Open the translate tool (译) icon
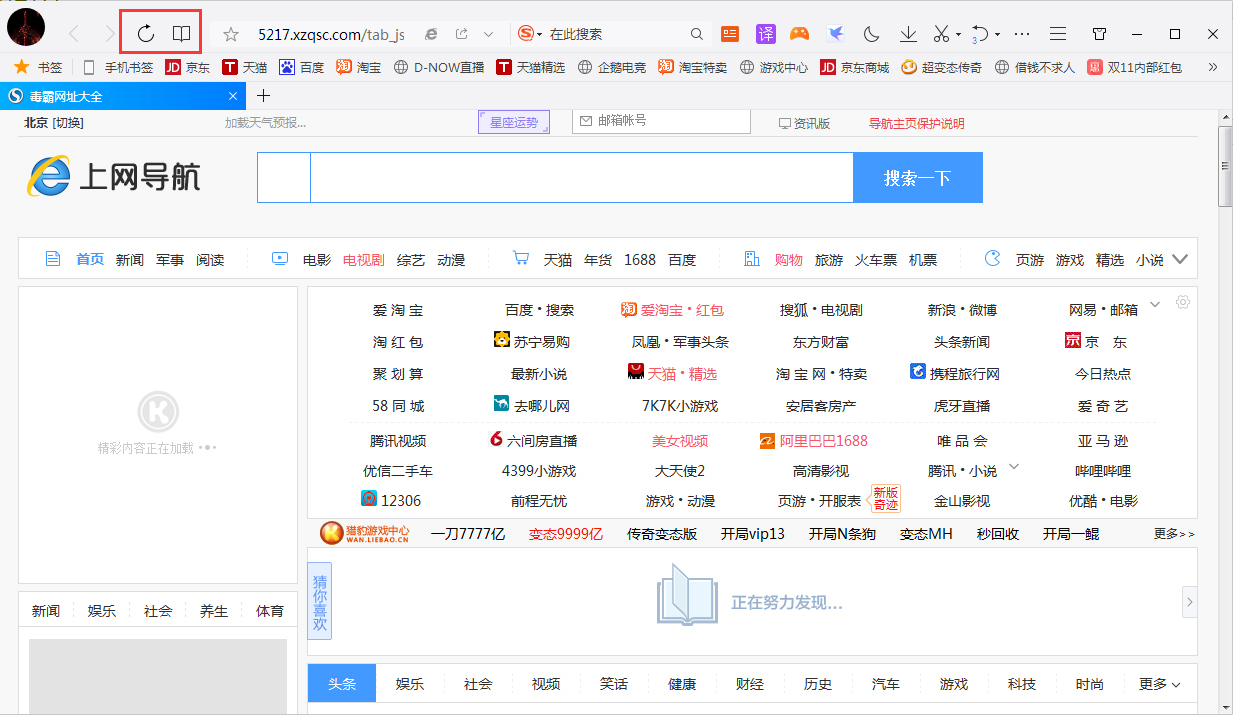Image resolution: width=1233 pixels, height=715 pixels. 765,33
